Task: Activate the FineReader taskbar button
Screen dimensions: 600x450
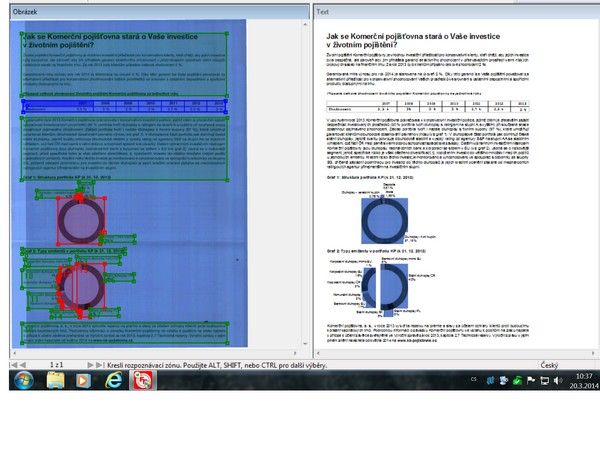Action: 143,380
